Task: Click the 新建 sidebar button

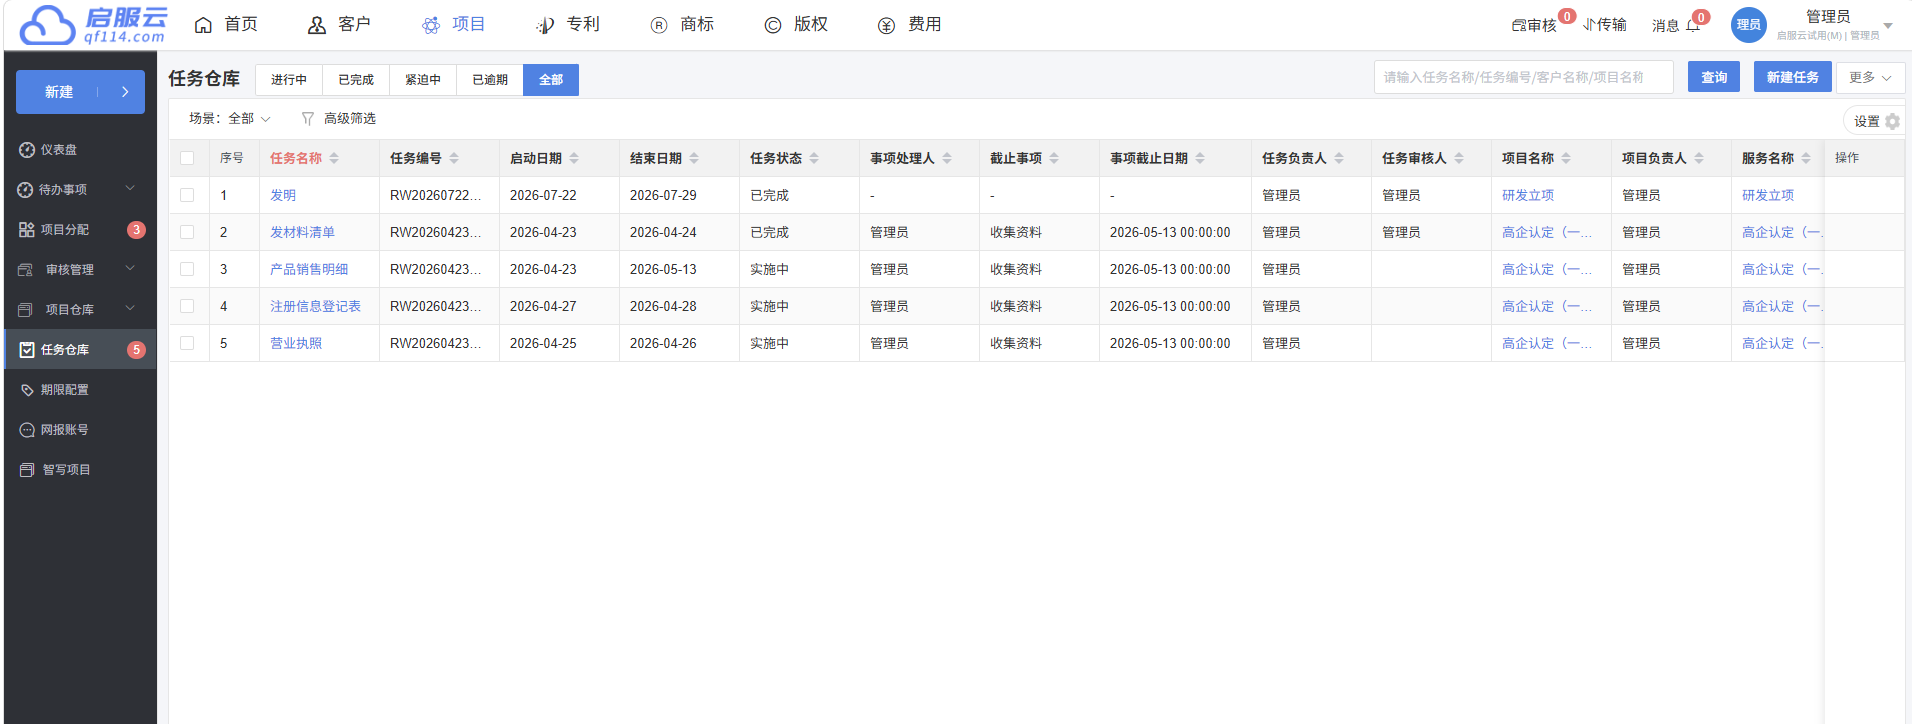Action: 80,92
